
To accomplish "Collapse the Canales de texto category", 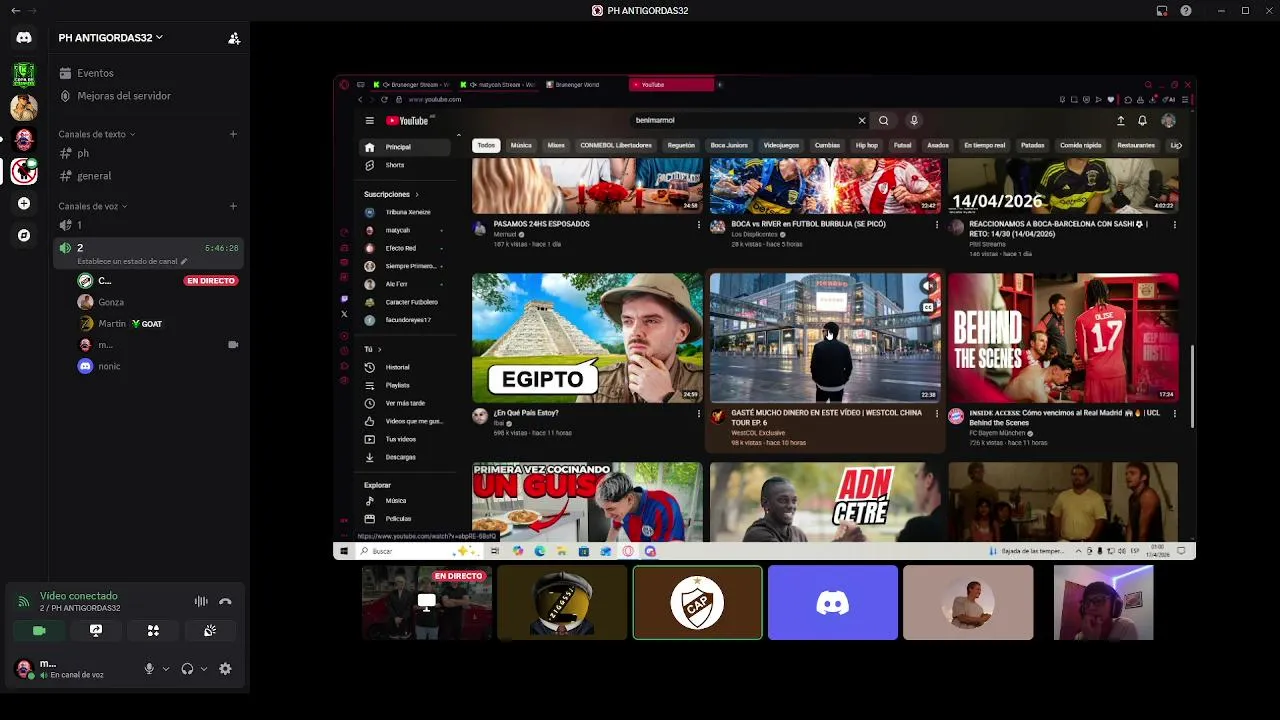I will (96, 134).
